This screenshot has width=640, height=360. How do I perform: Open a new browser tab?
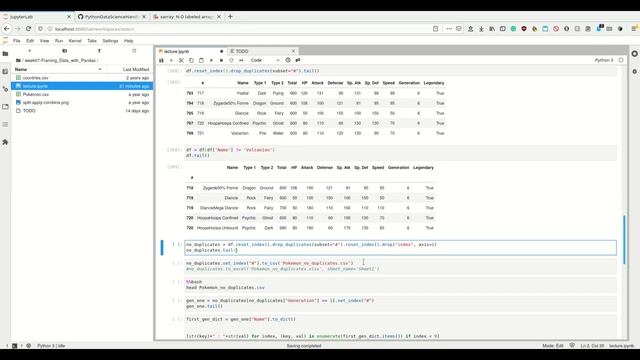[x=230, y=17]
